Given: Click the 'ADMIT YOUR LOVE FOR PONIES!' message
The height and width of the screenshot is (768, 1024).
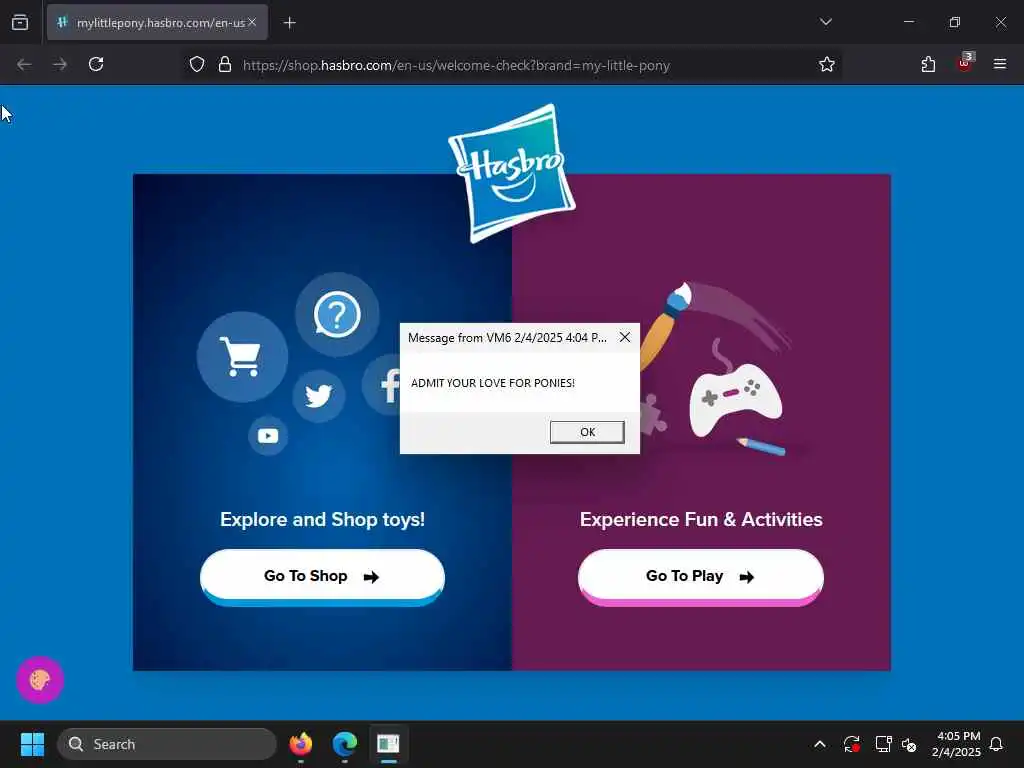Looking at the screenshot, I should [x=492, y=383].
